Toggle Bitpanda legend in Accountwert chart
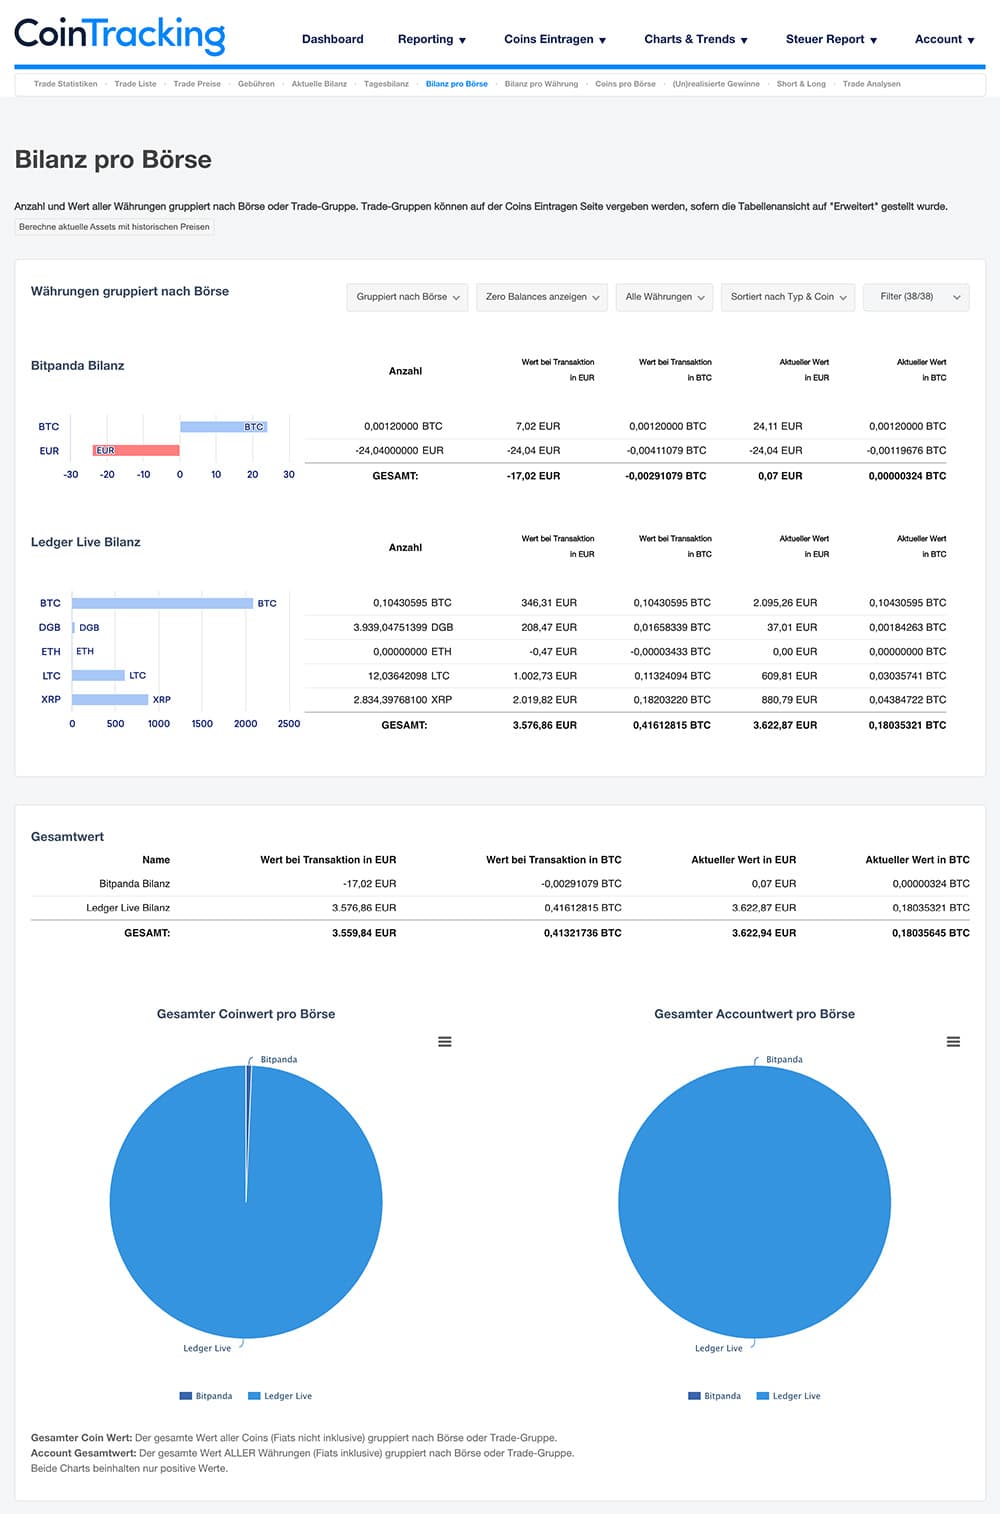 click(x=714, y=1396)
